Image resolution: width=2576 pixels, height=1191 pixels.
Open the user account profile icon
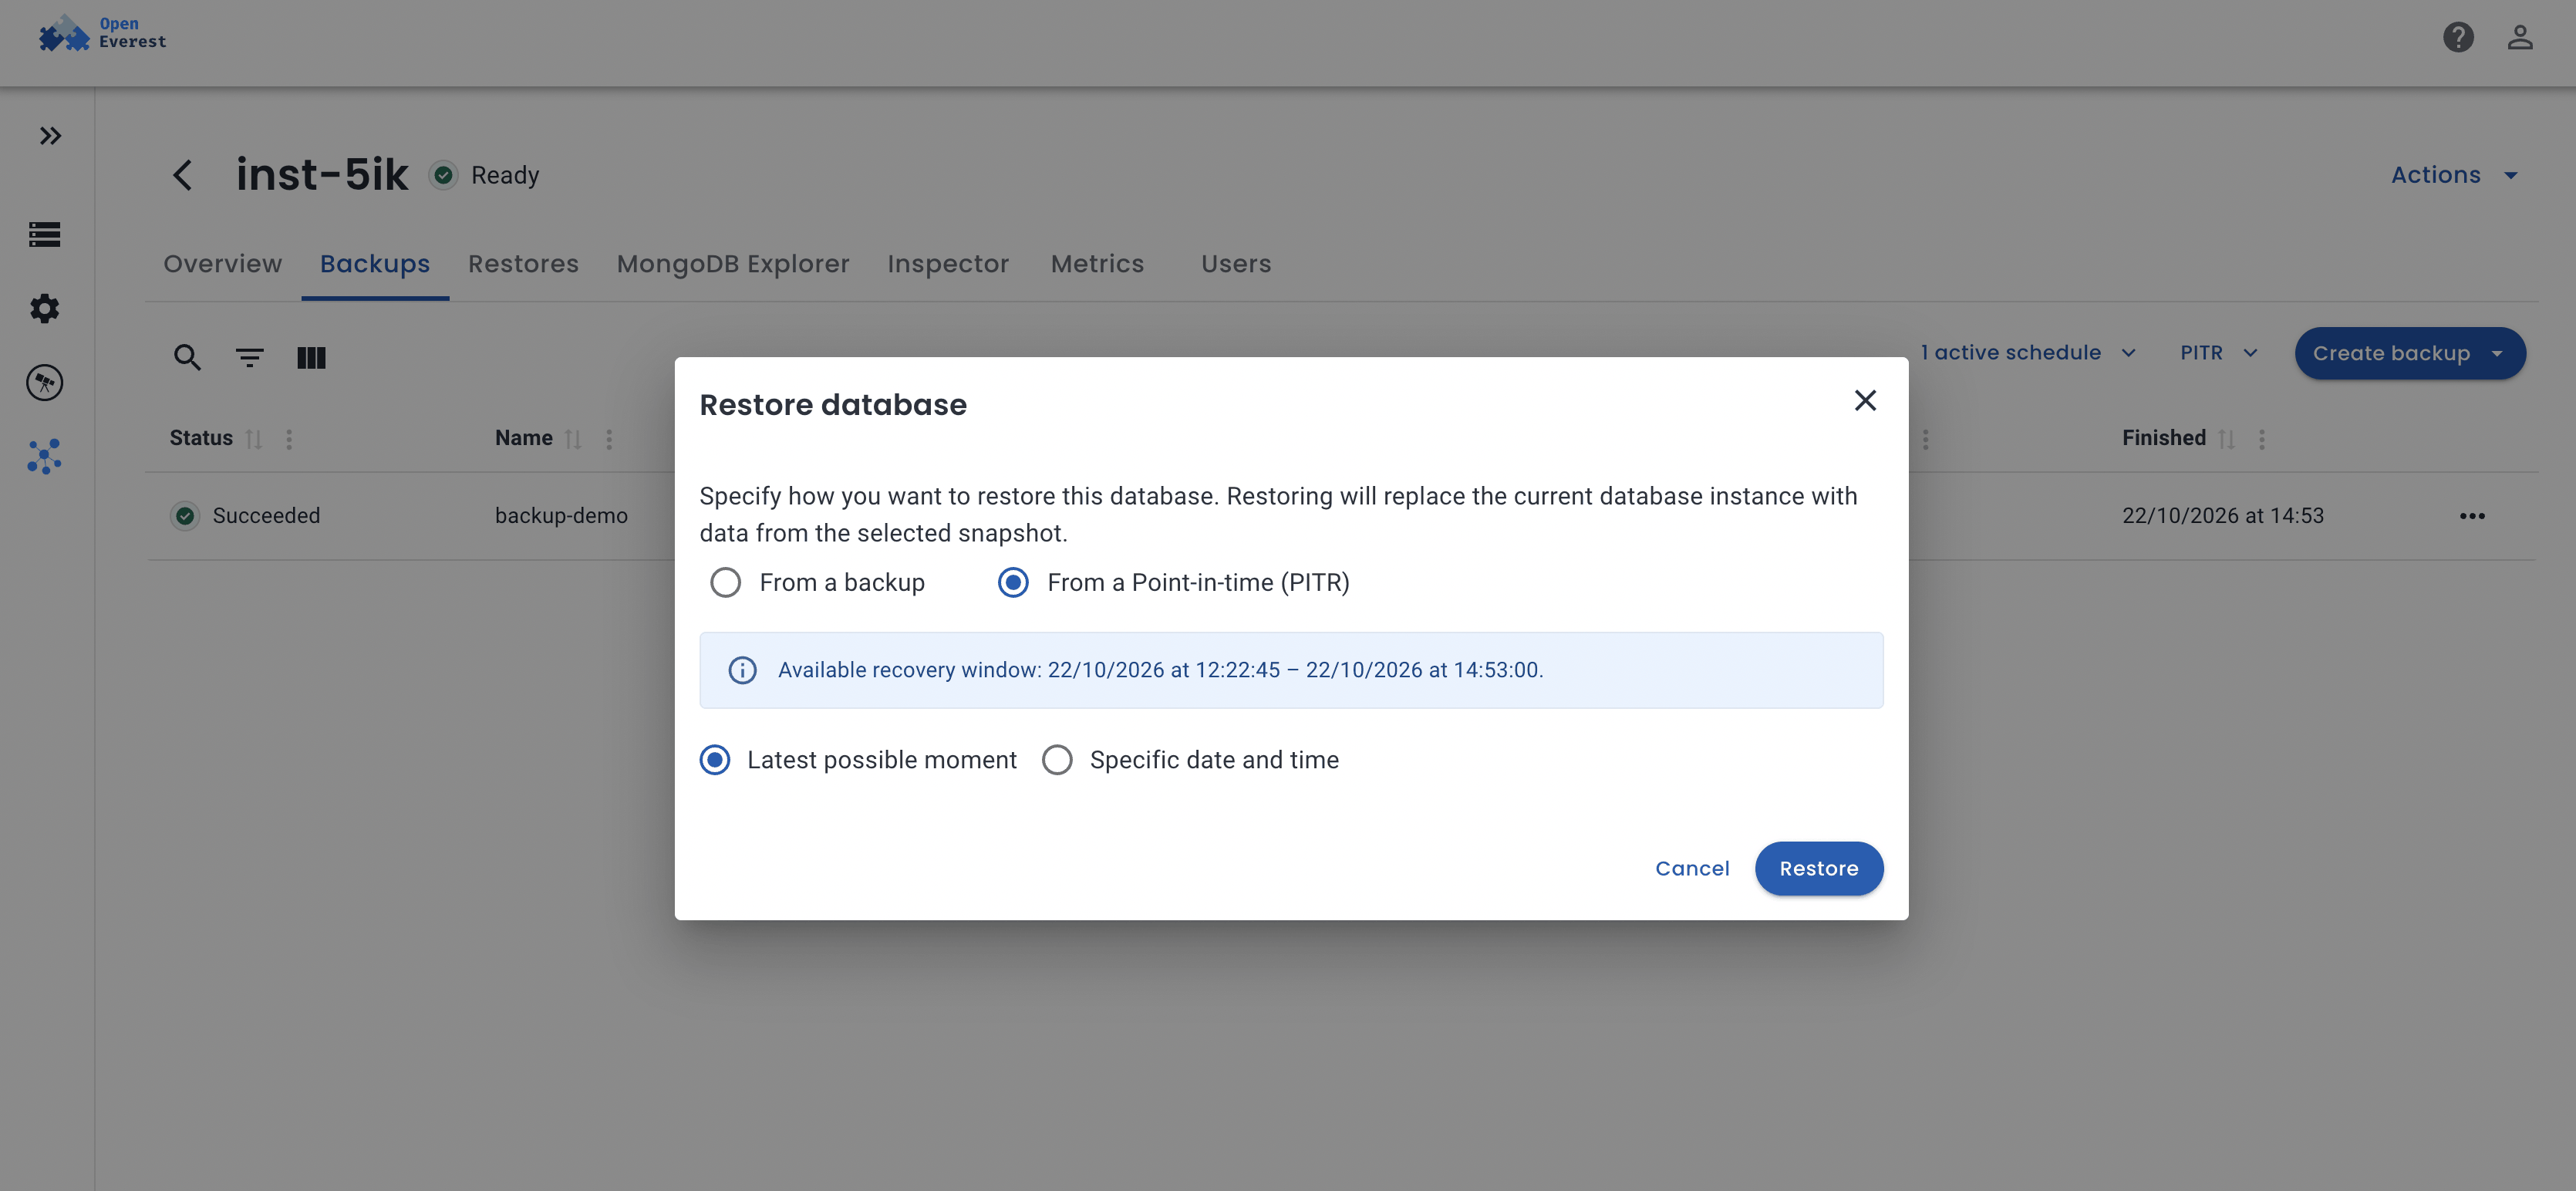(x=2520, y=38)
